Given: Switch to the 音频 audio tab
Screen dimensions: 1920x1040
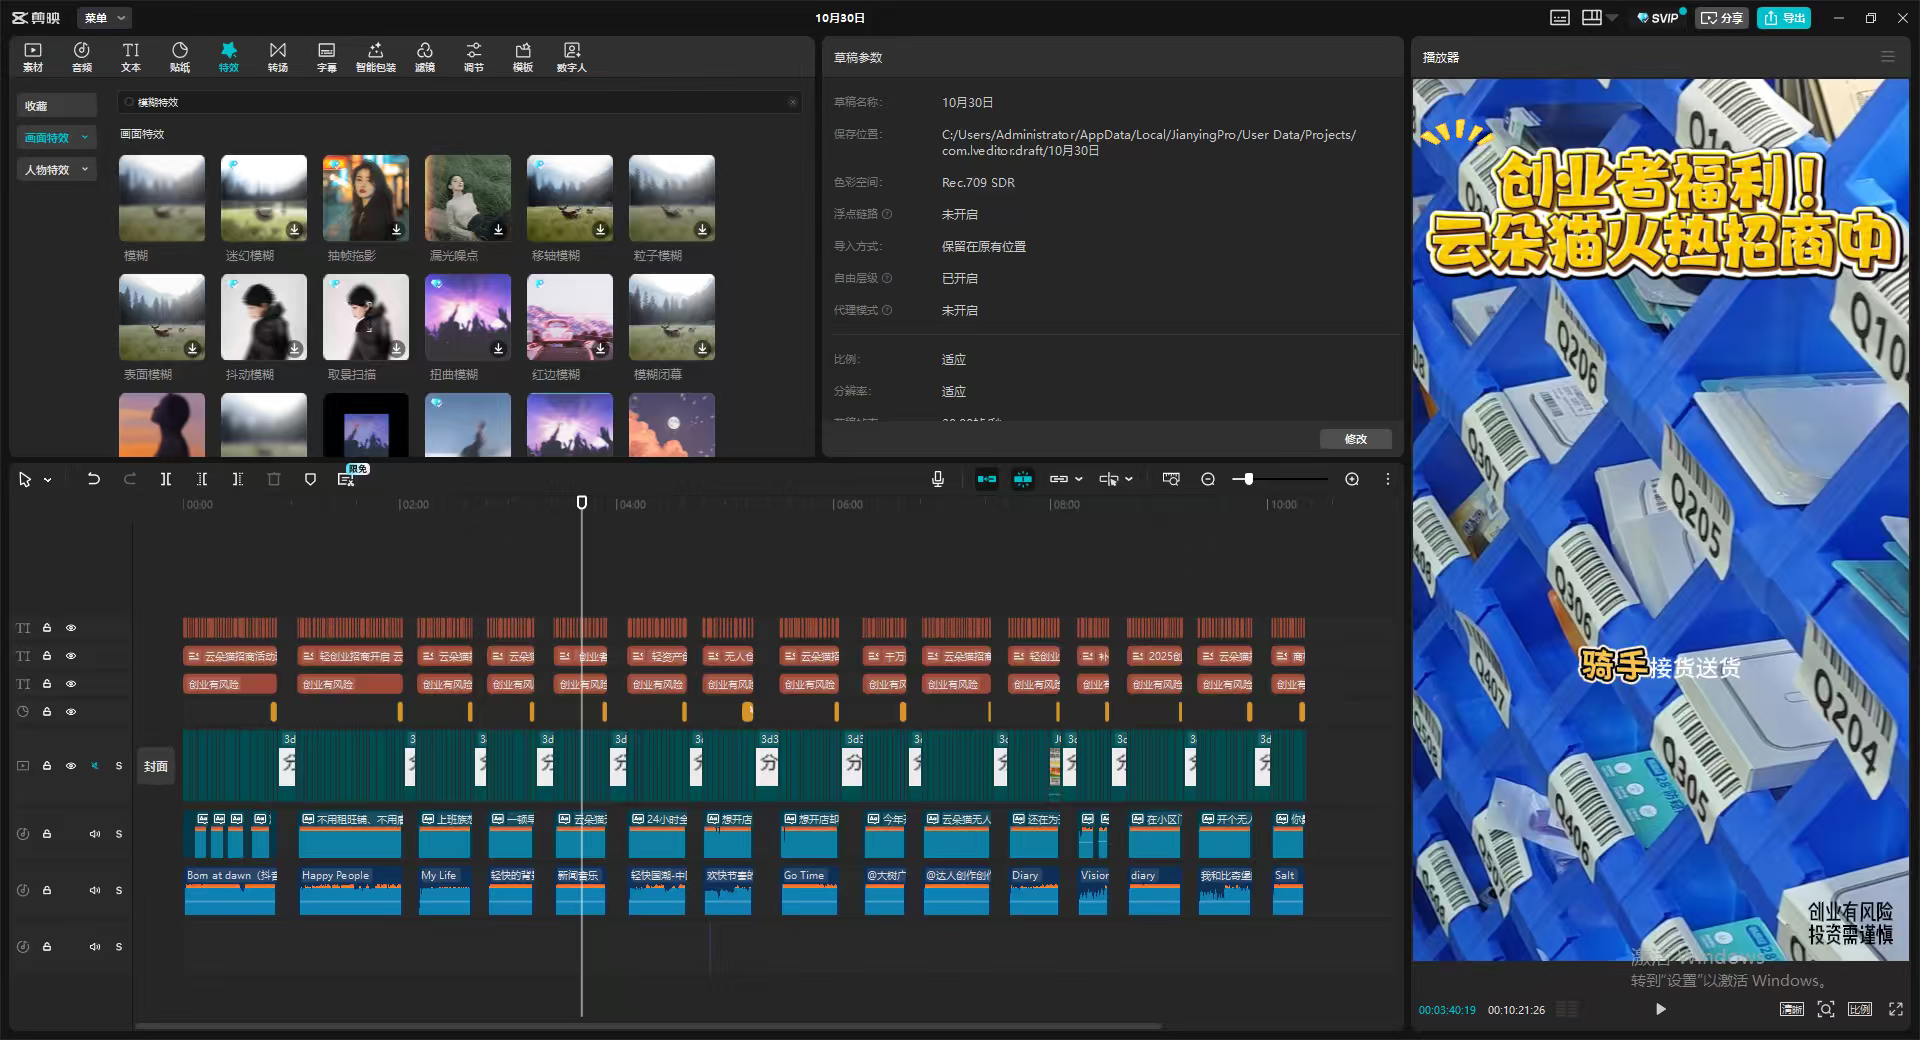Looking at the screenshot, I should [82, 57].
